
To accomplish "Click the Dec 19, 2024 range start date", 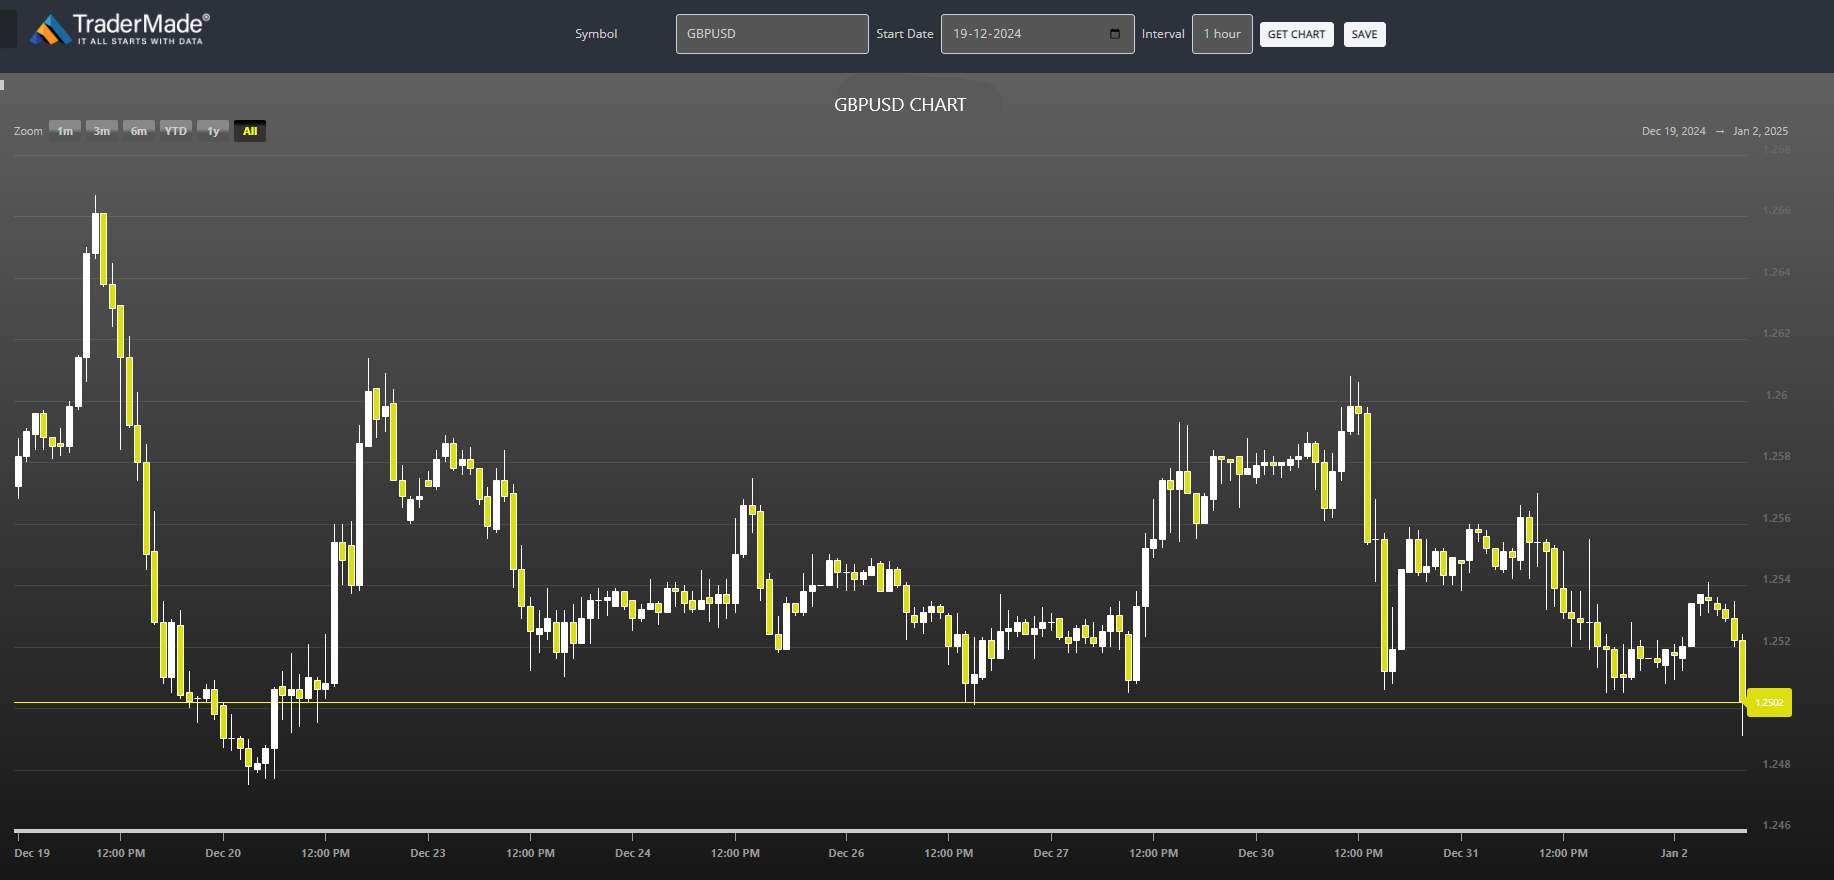I will point(1673,131).
